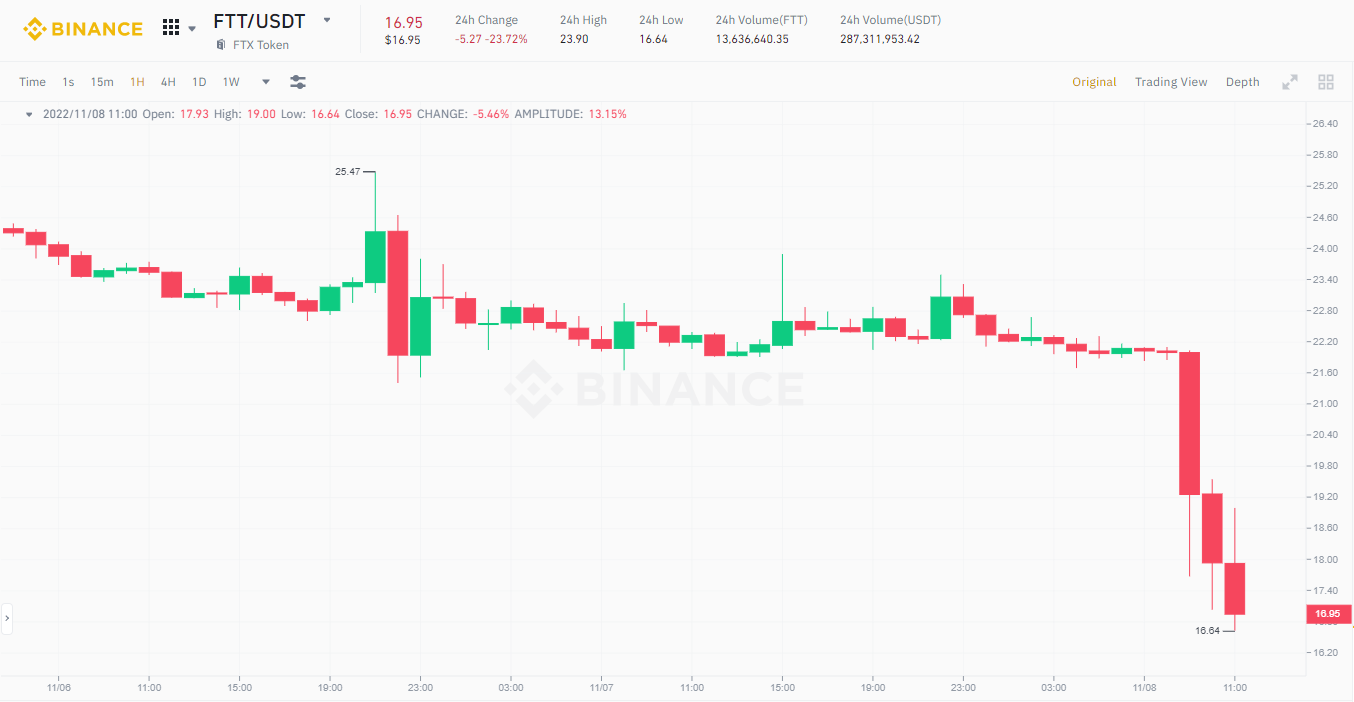Expand the apps grid dropdown arrow
Screen dimensions: 1354x702
pyautogui.click(x=192, y=29)
